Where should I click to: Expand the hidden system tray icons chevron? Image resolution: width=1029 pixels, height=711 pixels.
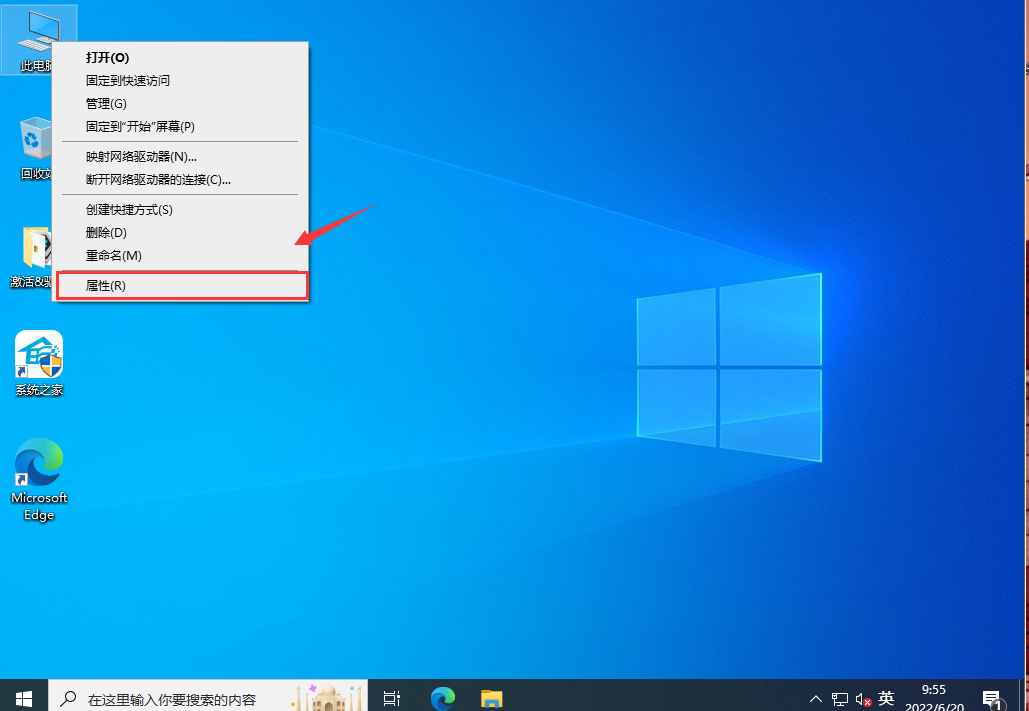(816, 698)
